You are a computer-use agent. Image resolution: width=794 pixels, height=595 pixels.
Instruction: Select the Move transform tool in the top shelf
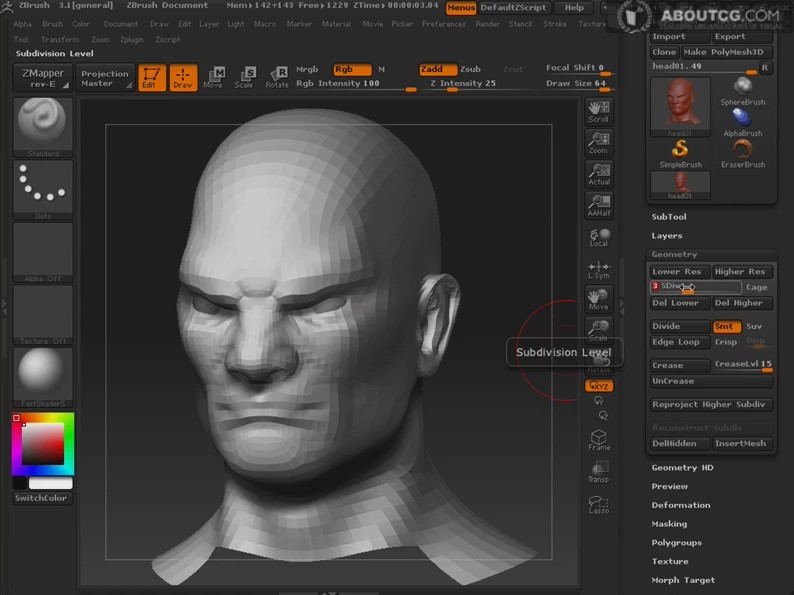click(x=213, y=77)
